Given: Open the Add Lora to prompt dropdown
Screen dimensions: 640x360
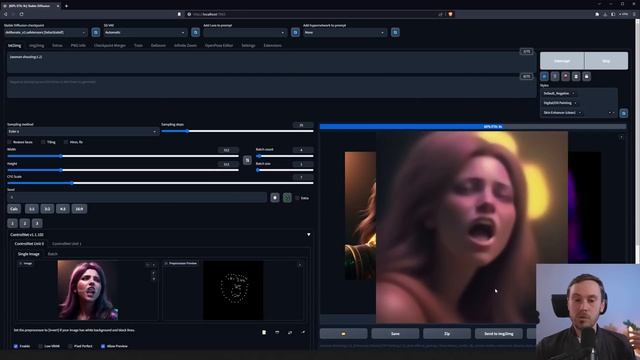Looking at the screenshot, I should coord(245,32).
